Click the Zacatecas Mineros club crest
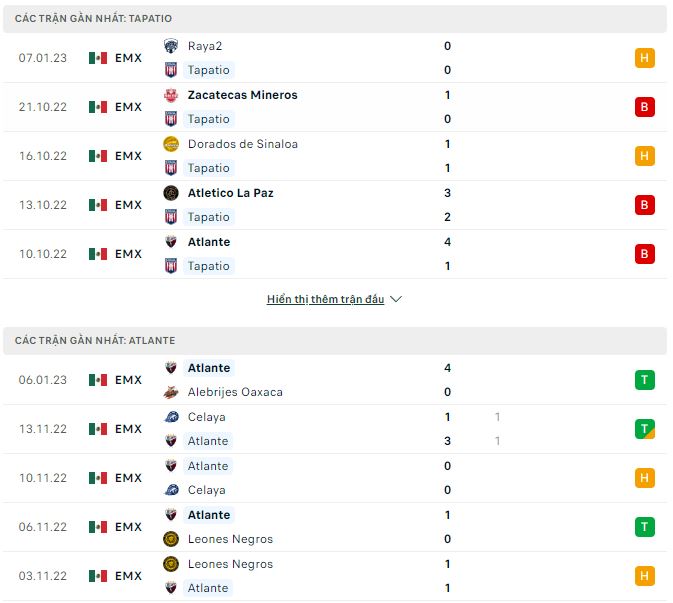Image resolution: width=673 pixels, height=603 pixels. [171, 95]
